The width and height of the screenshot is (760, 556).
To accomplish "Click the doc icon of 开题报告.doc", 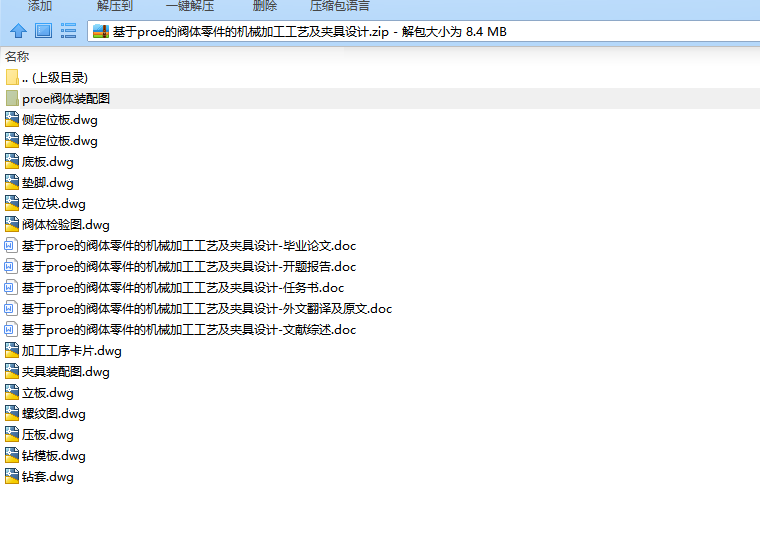I will click(x=11, y=266).
